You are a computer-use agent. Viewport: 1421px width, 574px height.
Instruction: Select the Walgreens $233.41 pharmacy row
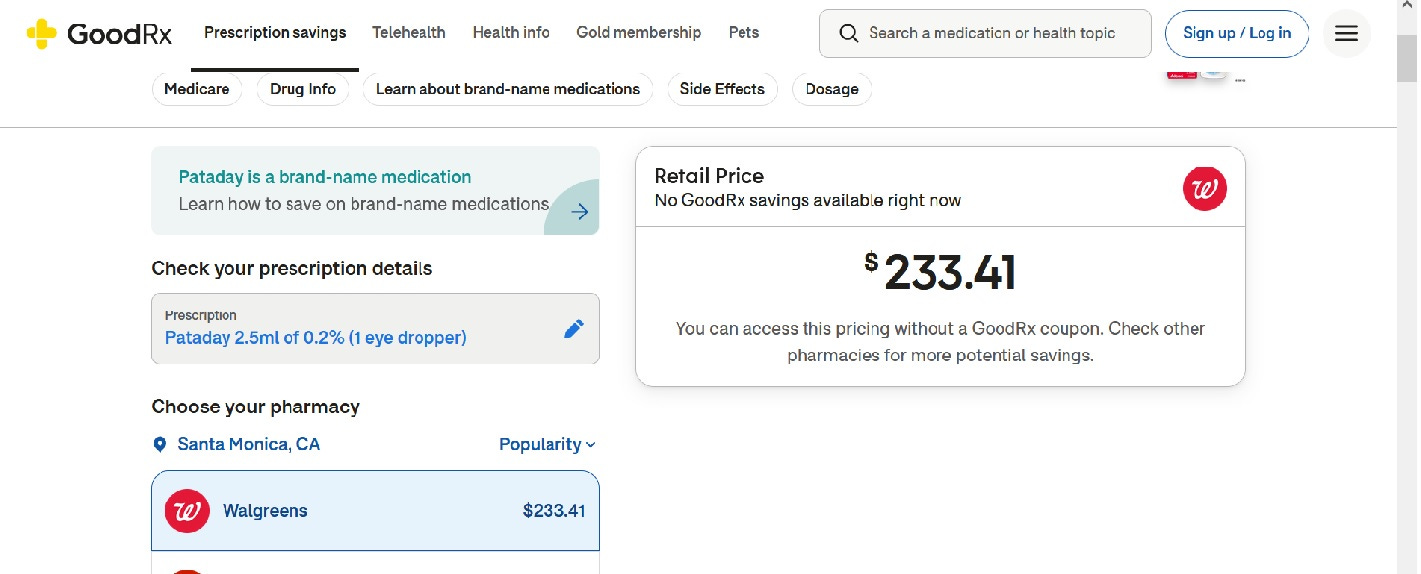[375, 511]
